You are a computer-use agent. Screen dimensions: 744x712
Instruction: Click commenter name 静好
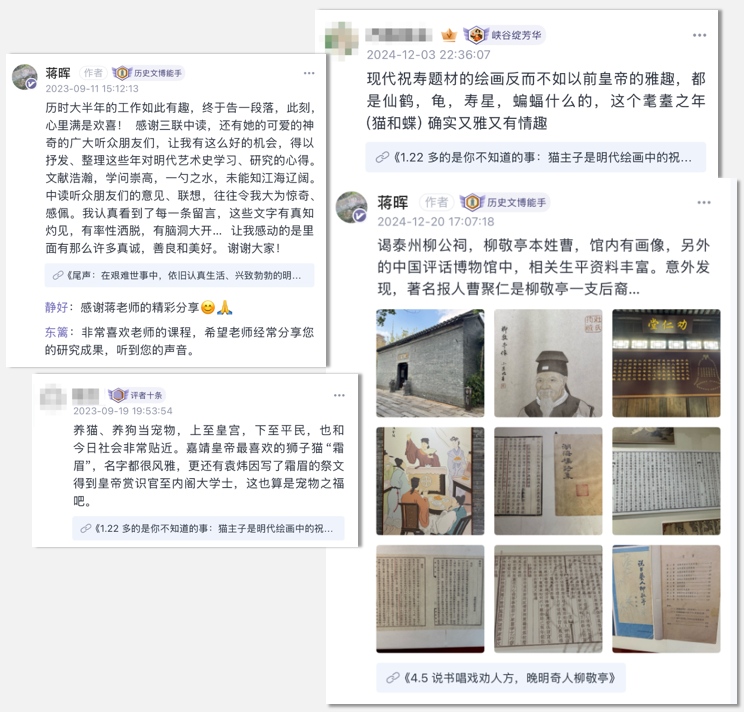(56, 307)
